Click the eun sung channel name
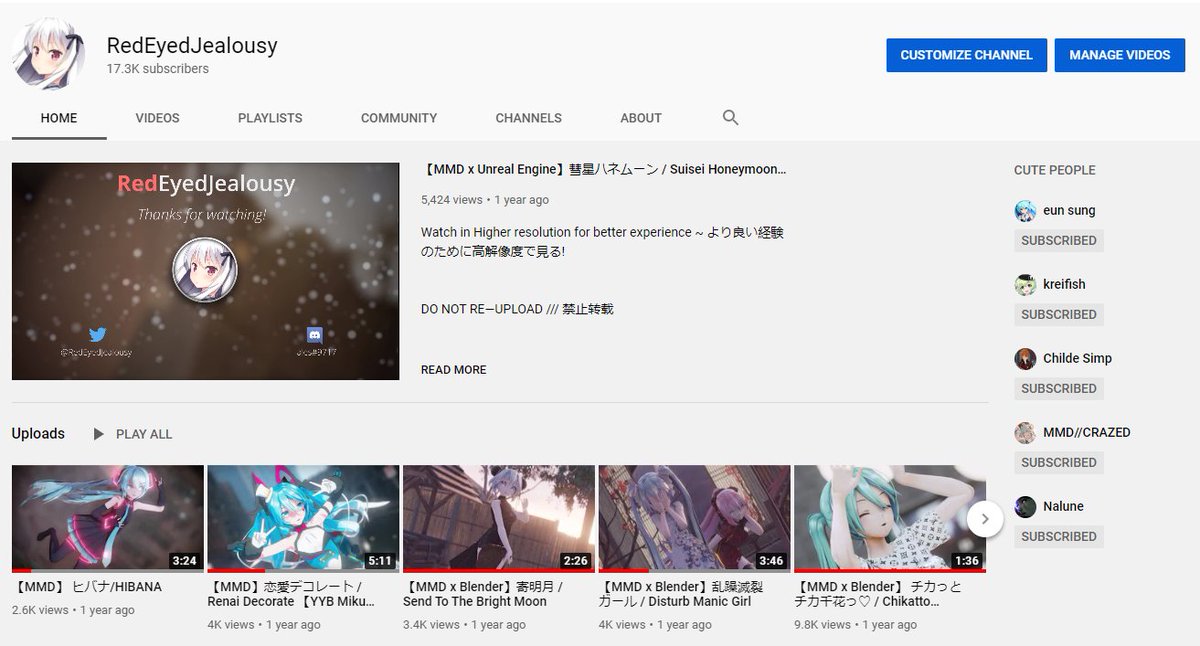 [1069, 211]
